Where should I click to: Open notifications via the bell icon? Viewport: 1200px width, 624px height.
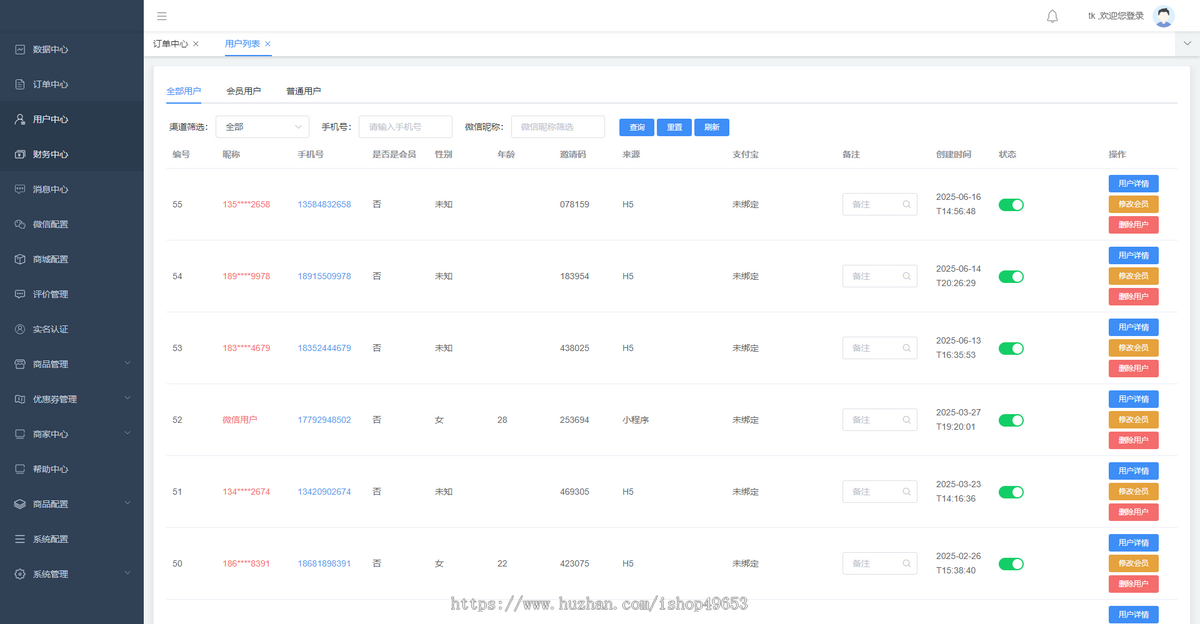[1052, 16]
